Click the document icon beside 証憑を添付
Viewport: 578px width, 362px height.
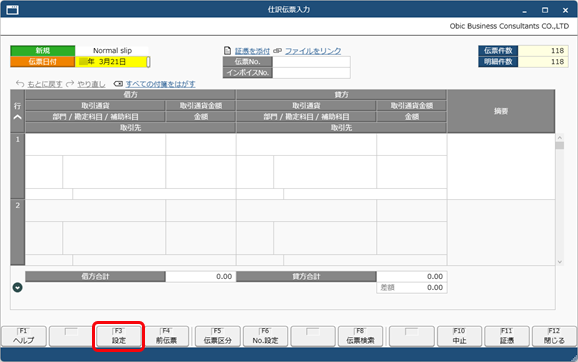pyautogui.click(x=227, y=51)
